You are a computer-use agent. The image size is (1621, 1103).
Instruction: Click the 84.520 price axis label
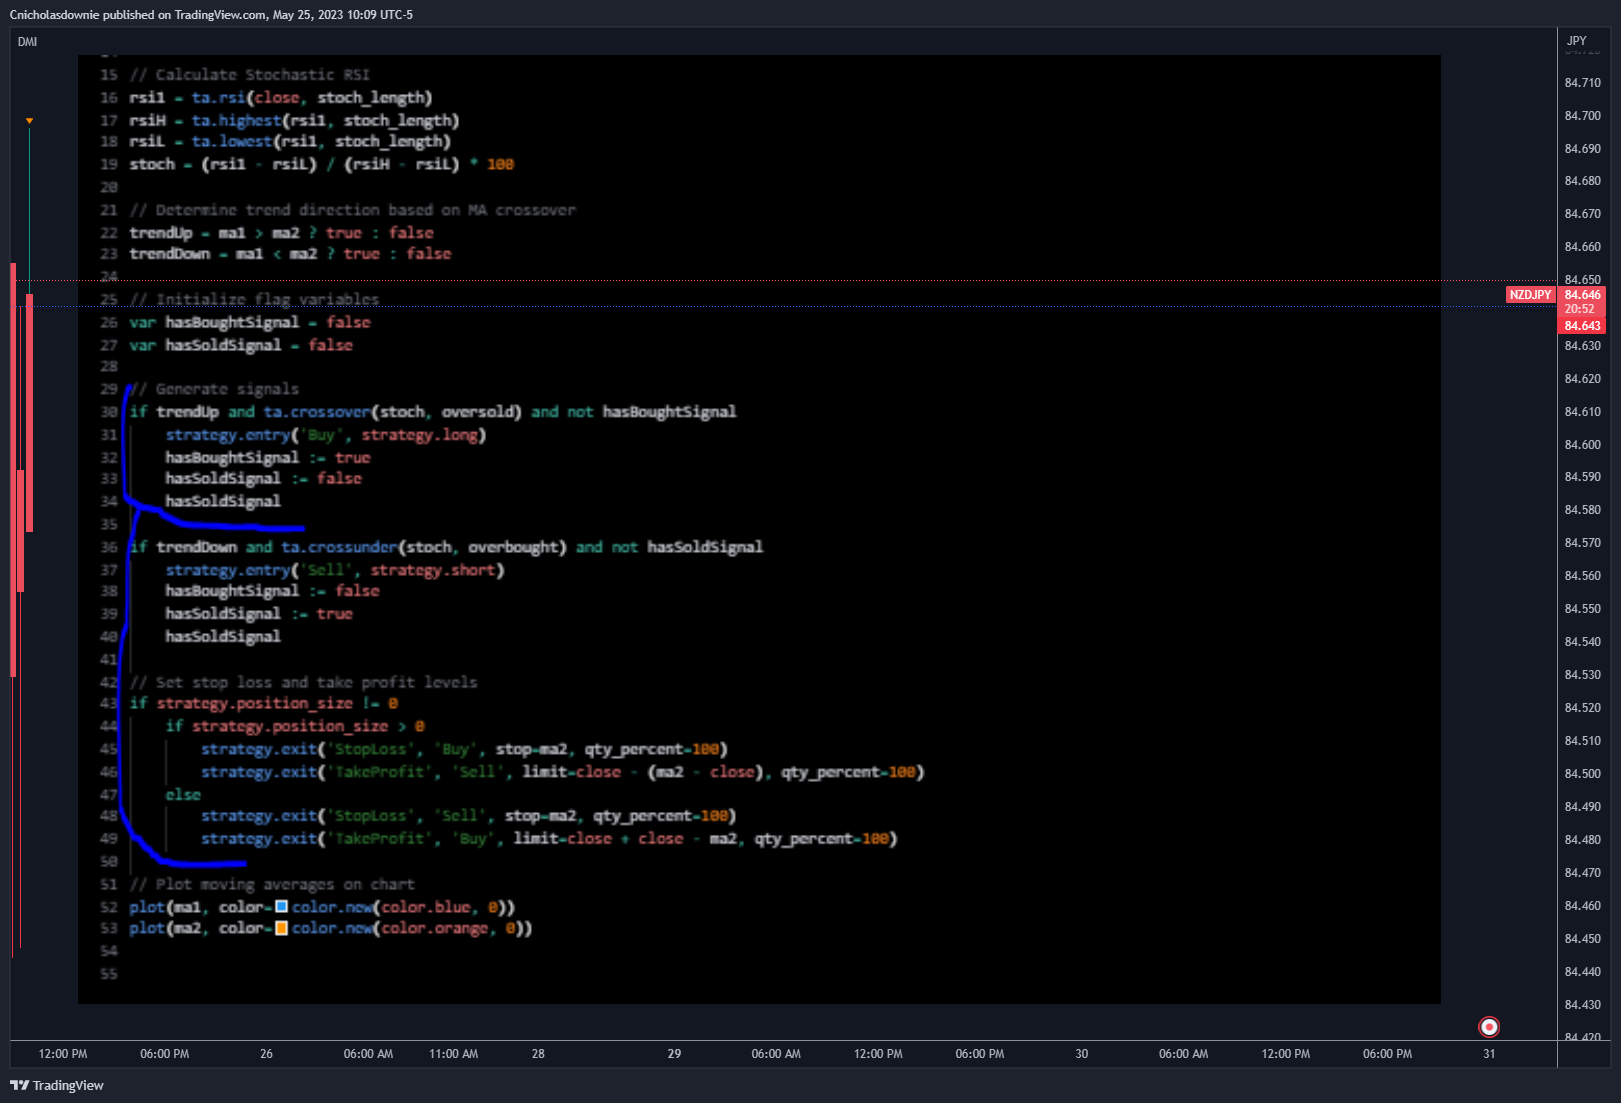point(1582,708)
